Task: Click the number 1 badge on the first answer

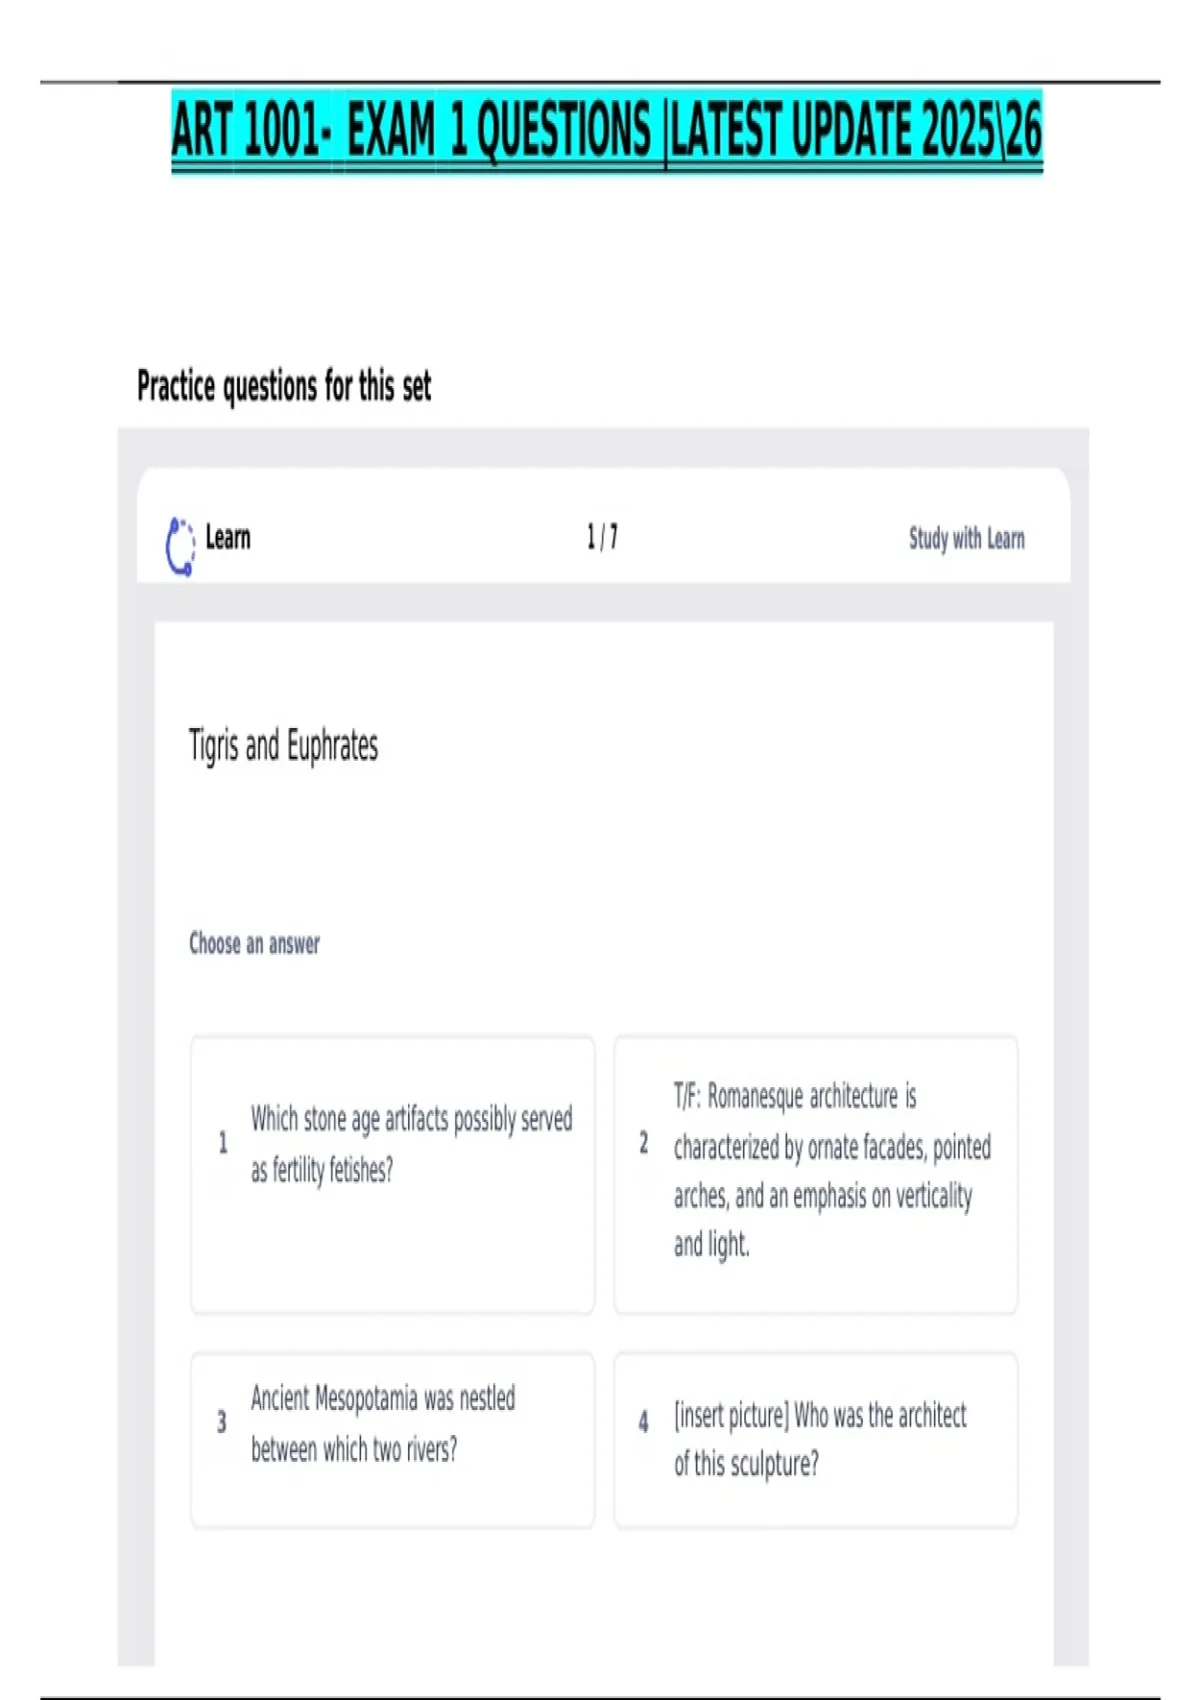Action: tap(223, 1143)
